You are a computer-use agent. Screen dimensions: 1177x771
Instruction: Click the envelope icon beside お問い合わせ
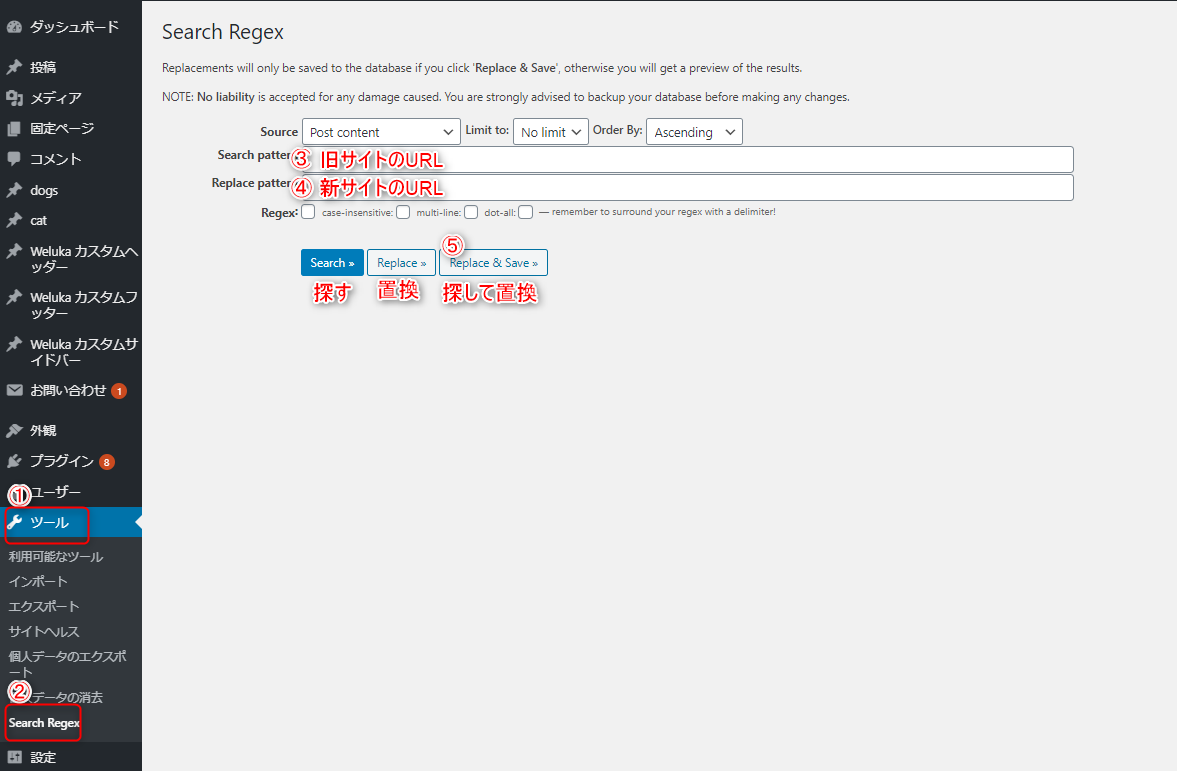point(14,390)
